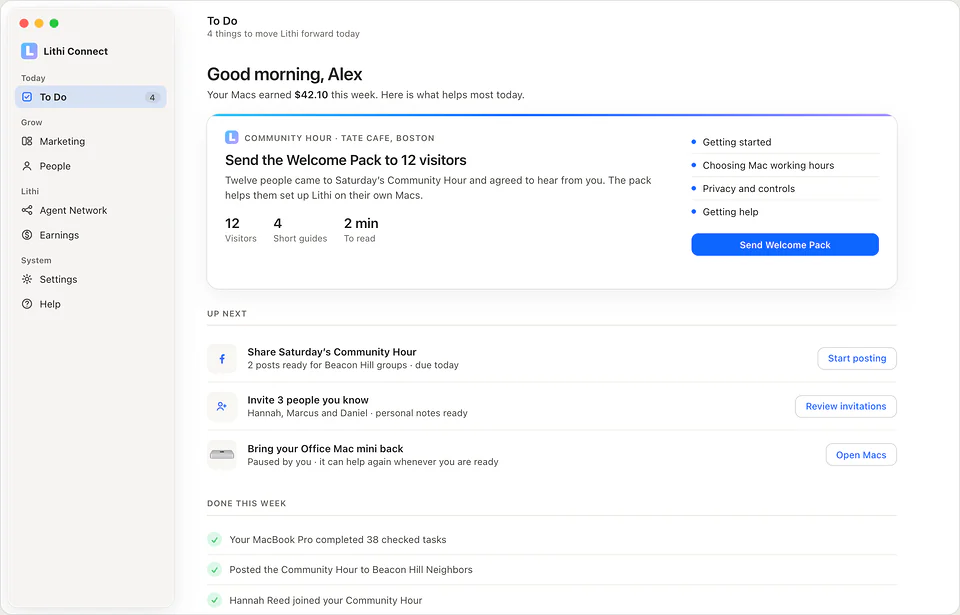The width and height of the screenshot is (960, 615).
Task: Click the People person icon
Action: (27, 166)
